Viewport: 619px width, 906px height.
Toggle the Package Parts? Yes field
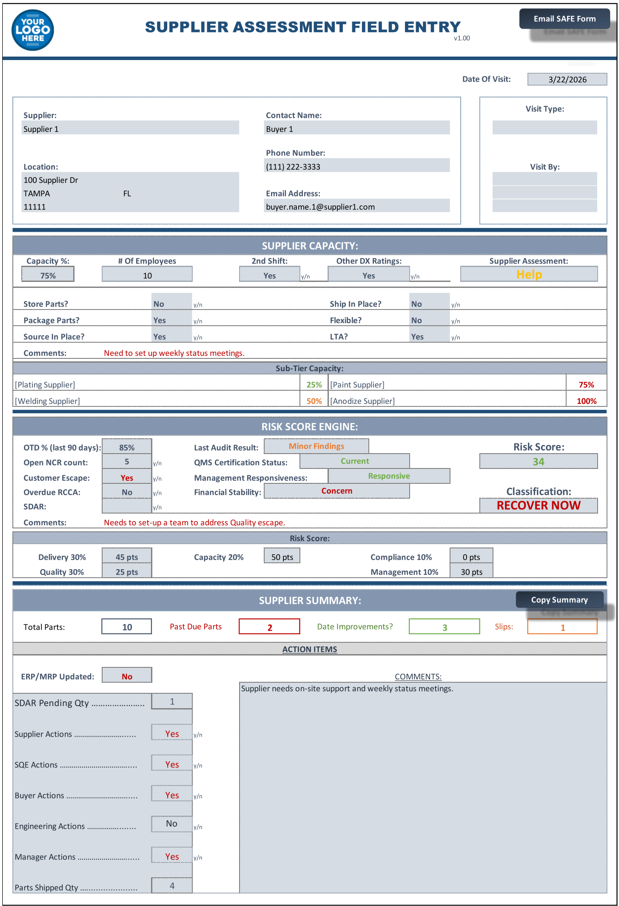click(x=172, y=320)
